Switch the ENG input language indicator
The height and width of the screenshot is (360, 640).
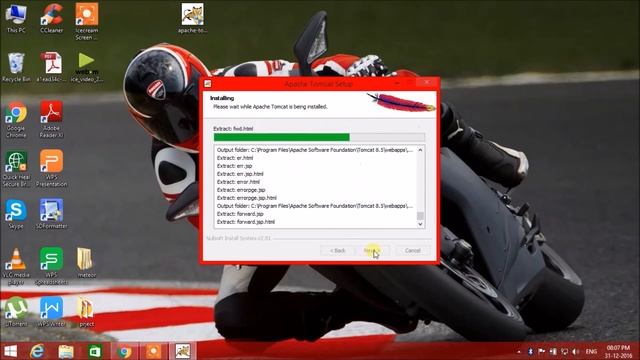(x=591, y=351)
